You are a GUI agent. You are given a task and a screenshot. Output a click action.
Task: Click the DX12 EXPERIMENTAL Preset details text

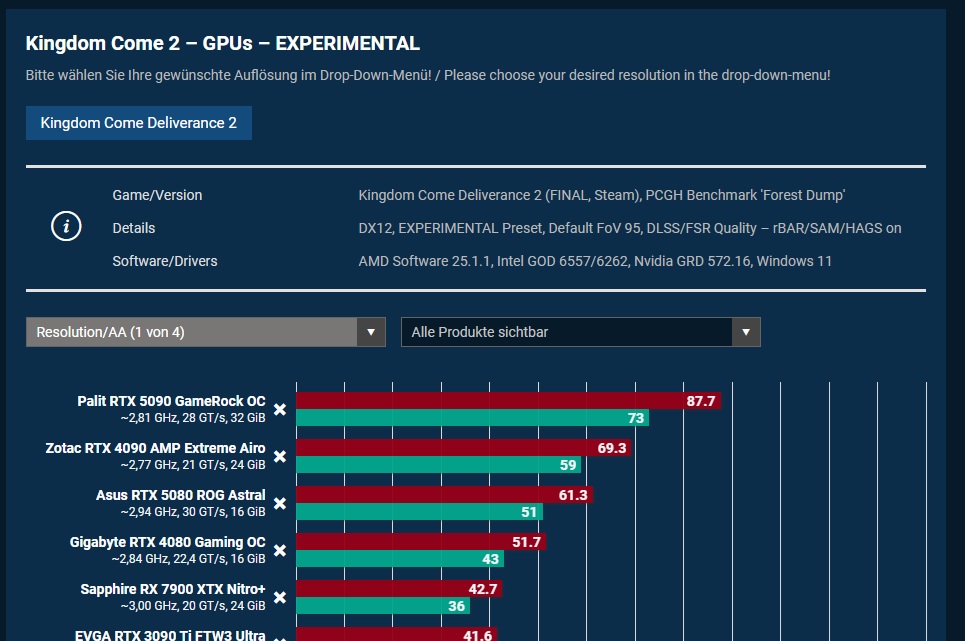coord(630,228)
